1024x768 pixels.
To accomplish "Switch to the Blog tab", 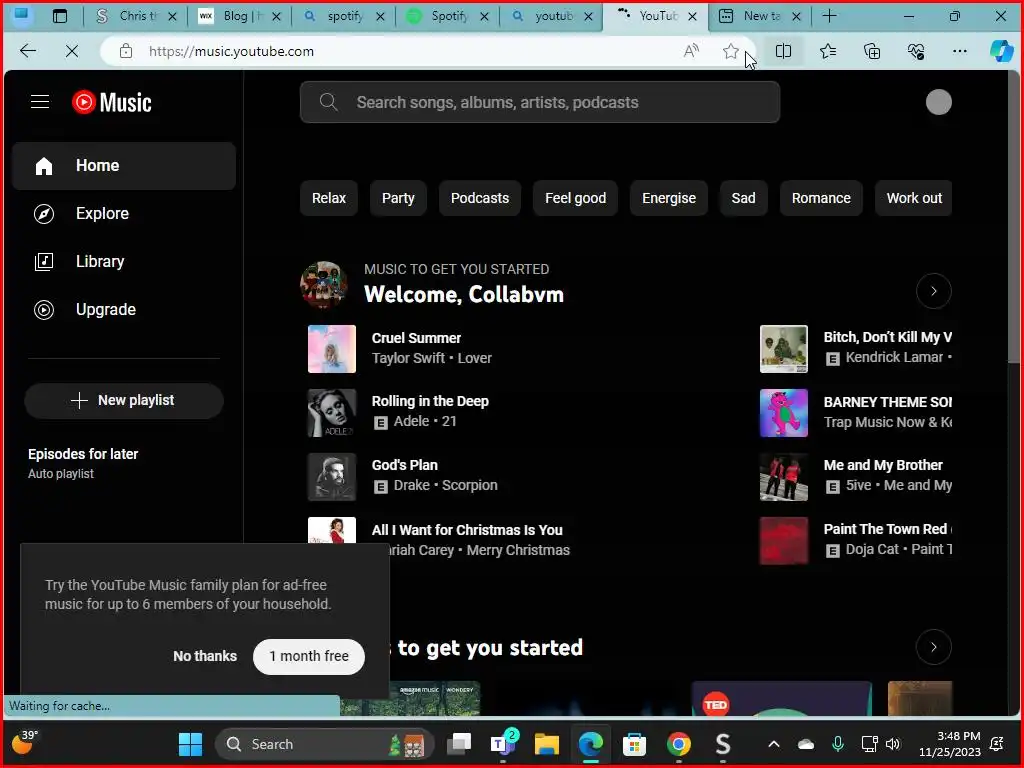I will pos(240,16).
